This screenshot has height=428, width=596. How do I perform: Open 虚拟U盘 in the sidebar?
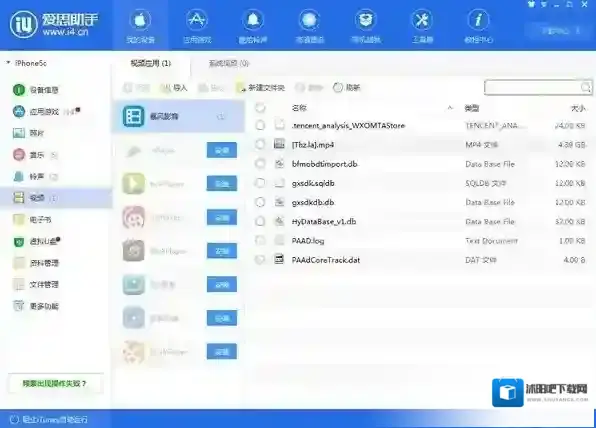[x=37, y=241]
